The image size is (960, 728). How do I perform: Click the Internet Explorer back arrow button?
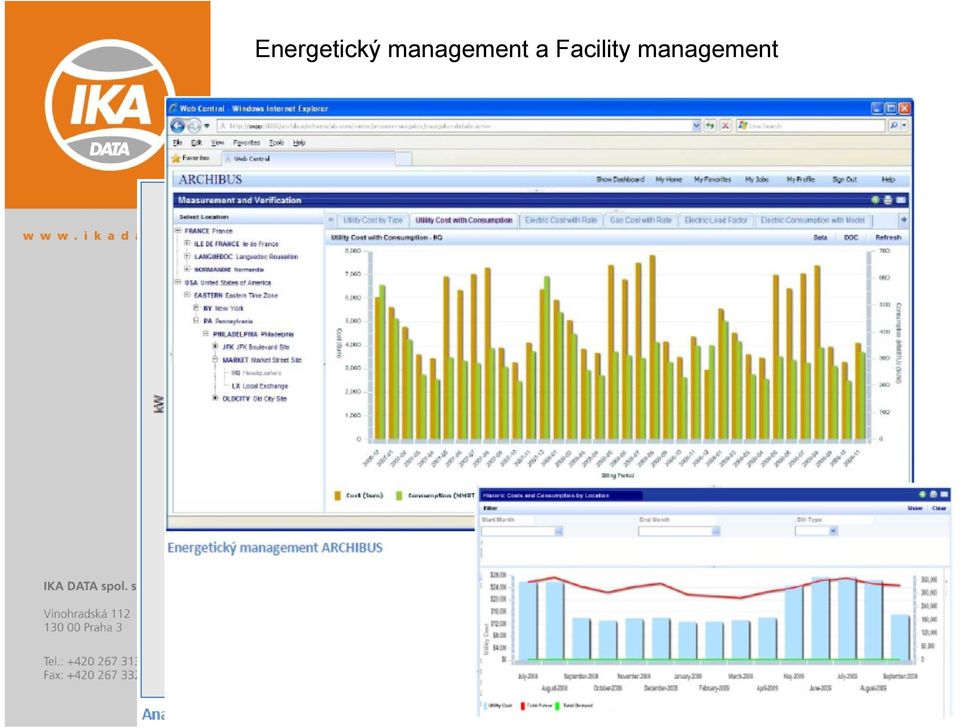pyautogui.click(x=178, y=126)
